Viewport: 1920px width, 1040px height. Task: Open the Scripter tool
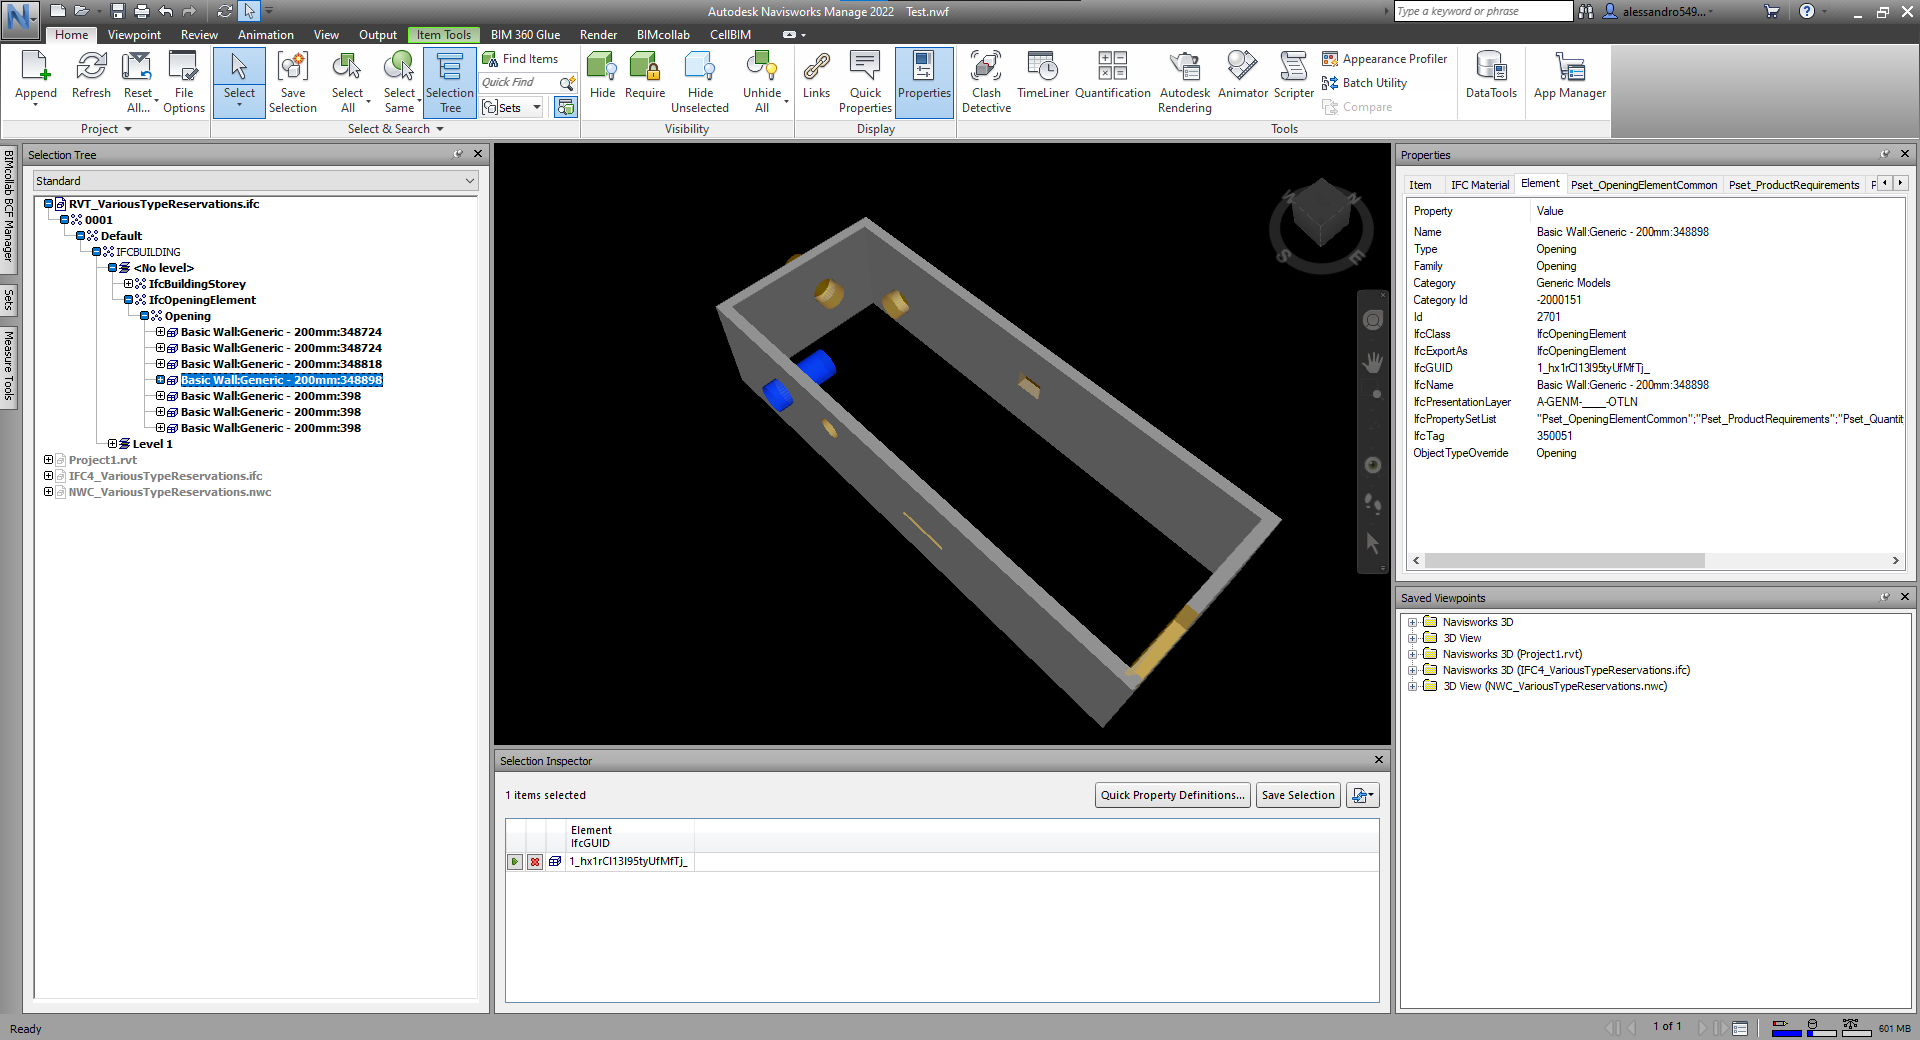1294,76
